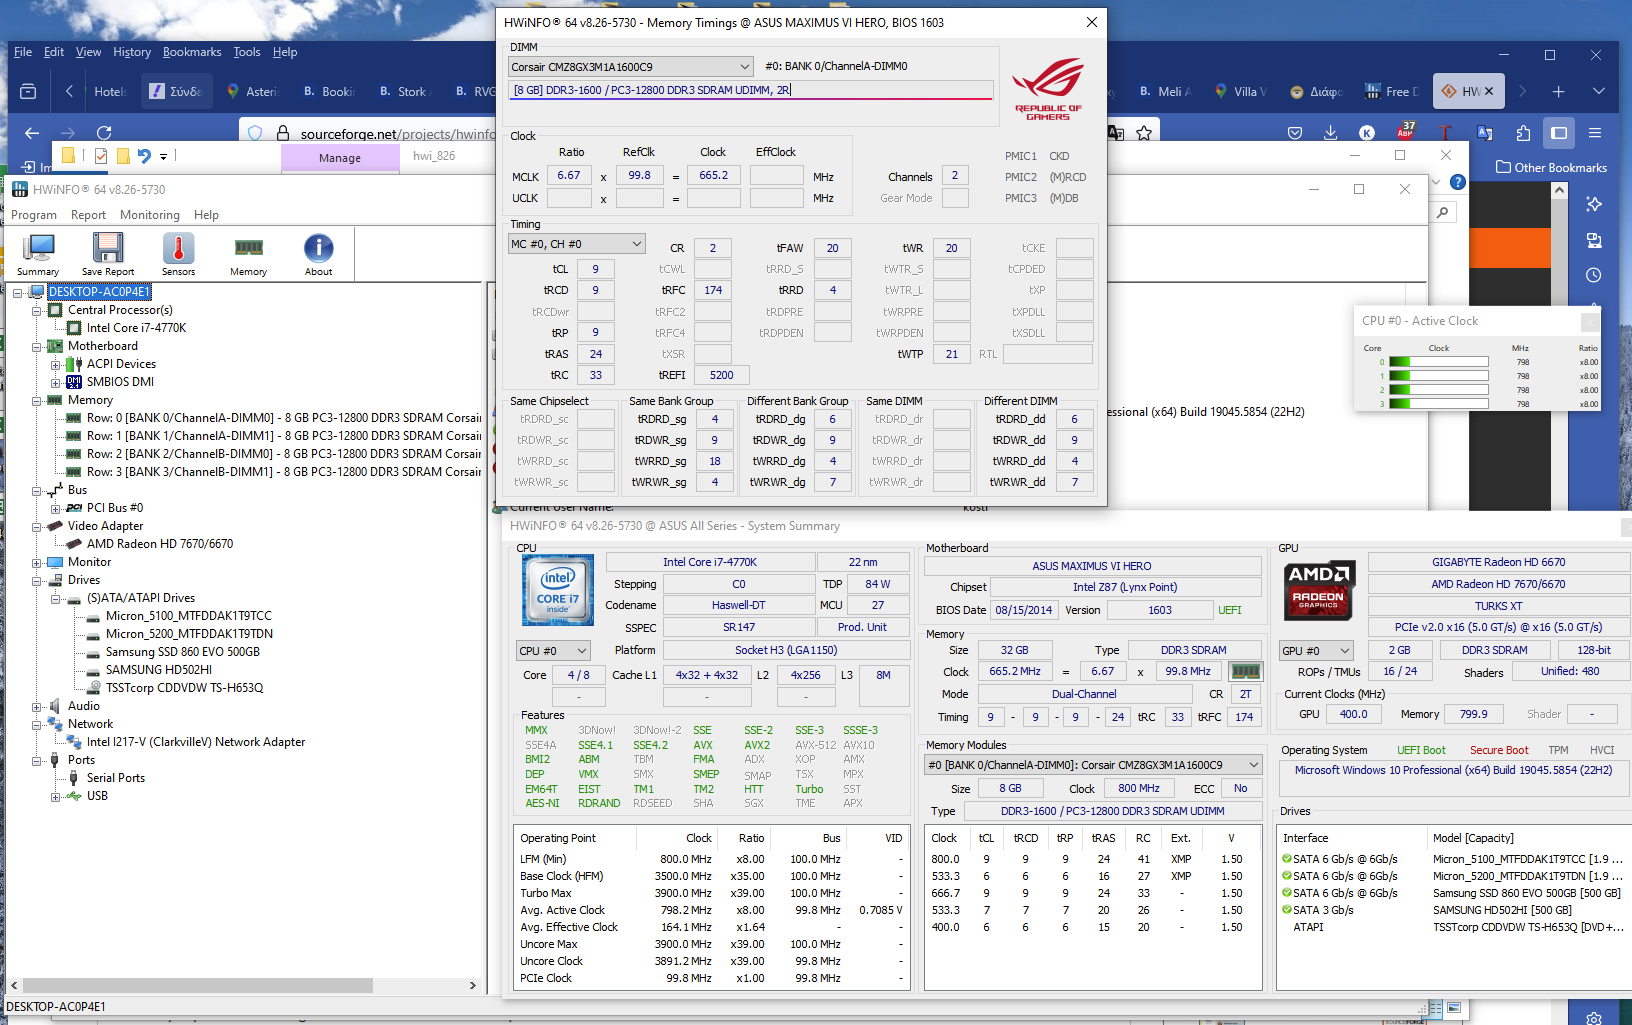Click the green memory chip icon in Memory summary
Image resolution: width=1632 pixels, height=1025 pixels.
coord(1245,671)
